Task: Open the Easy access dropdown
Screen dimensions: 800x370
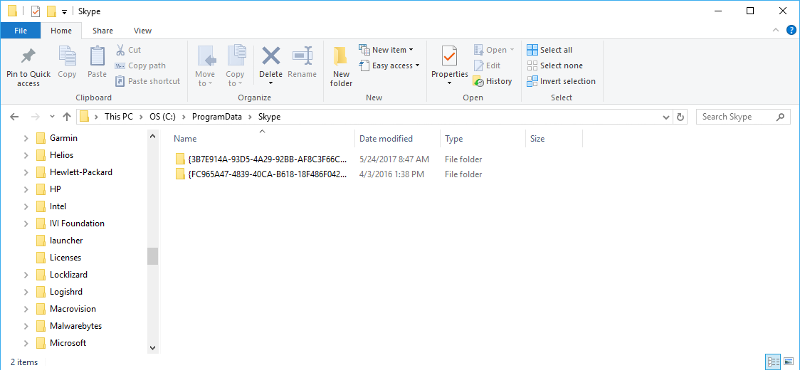Action: coord(389,65)
